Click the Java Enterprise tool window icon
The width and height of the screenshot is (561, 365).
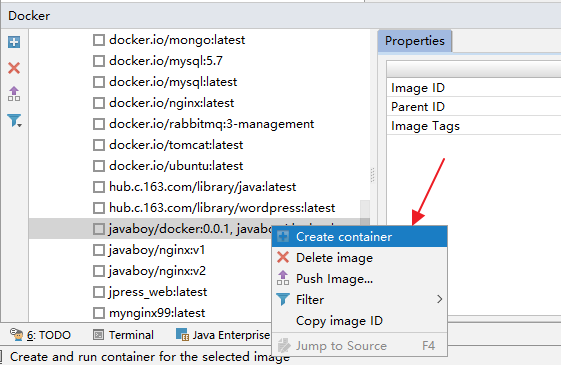(182, 335)
